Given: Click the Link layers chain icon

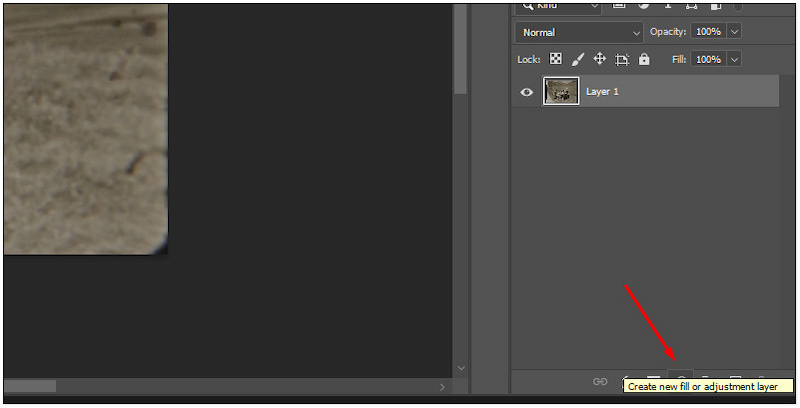Looking at the screenshot, I should (600, 381).
